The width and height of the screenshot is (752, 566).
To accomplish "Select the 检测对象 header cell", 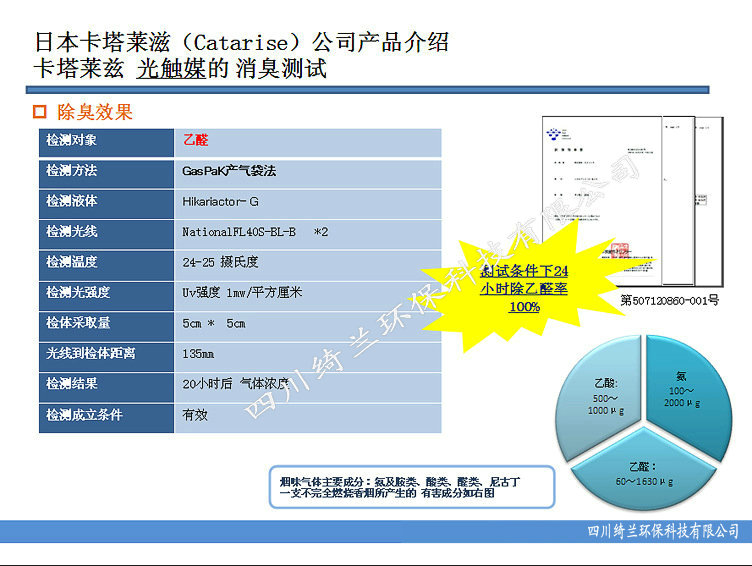I will coord(107,141).
